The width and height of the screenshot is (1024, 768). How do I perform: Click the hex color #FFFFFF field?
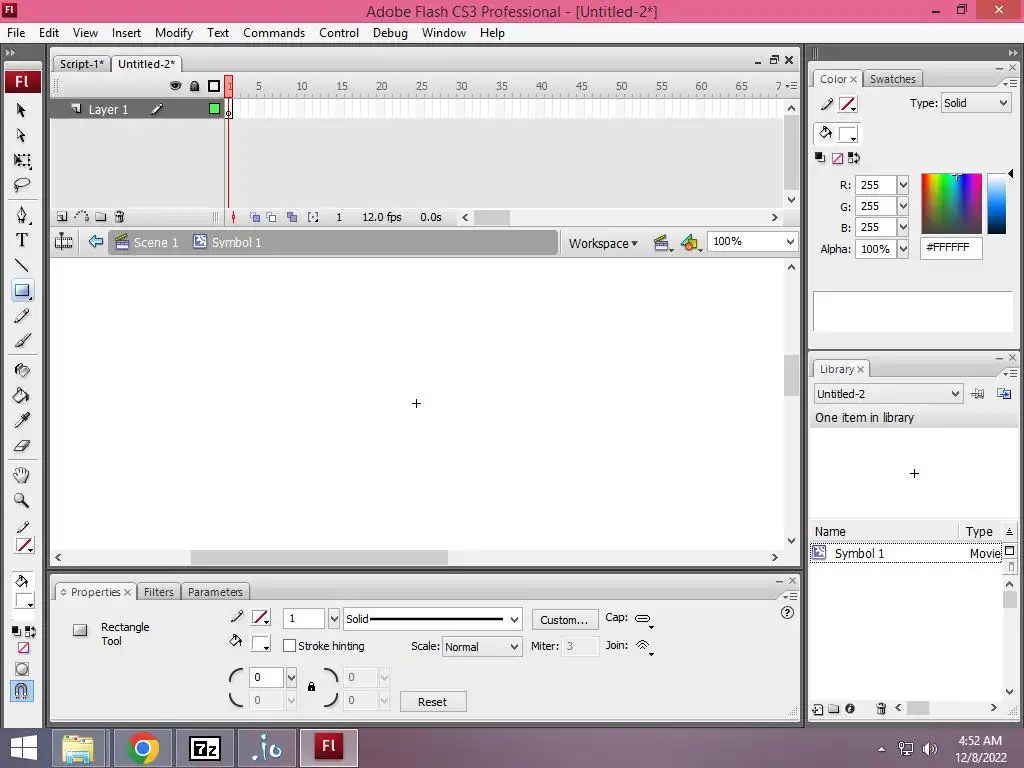click(x=951, y=248)
